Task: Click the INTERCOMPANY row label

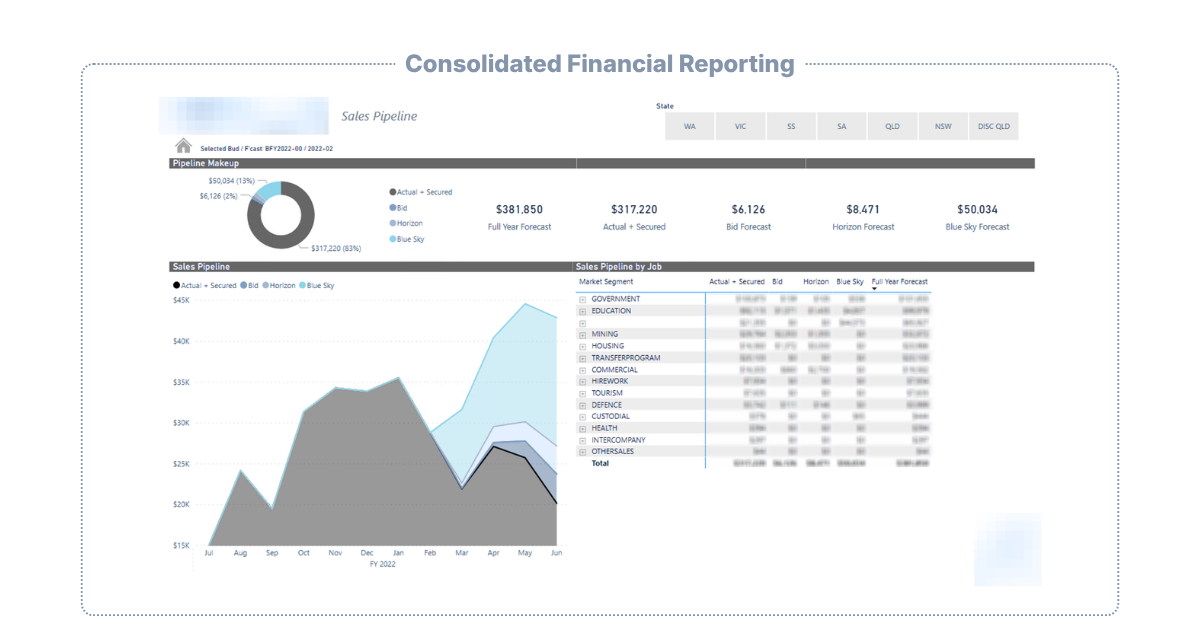Action: tap(618, 440)
